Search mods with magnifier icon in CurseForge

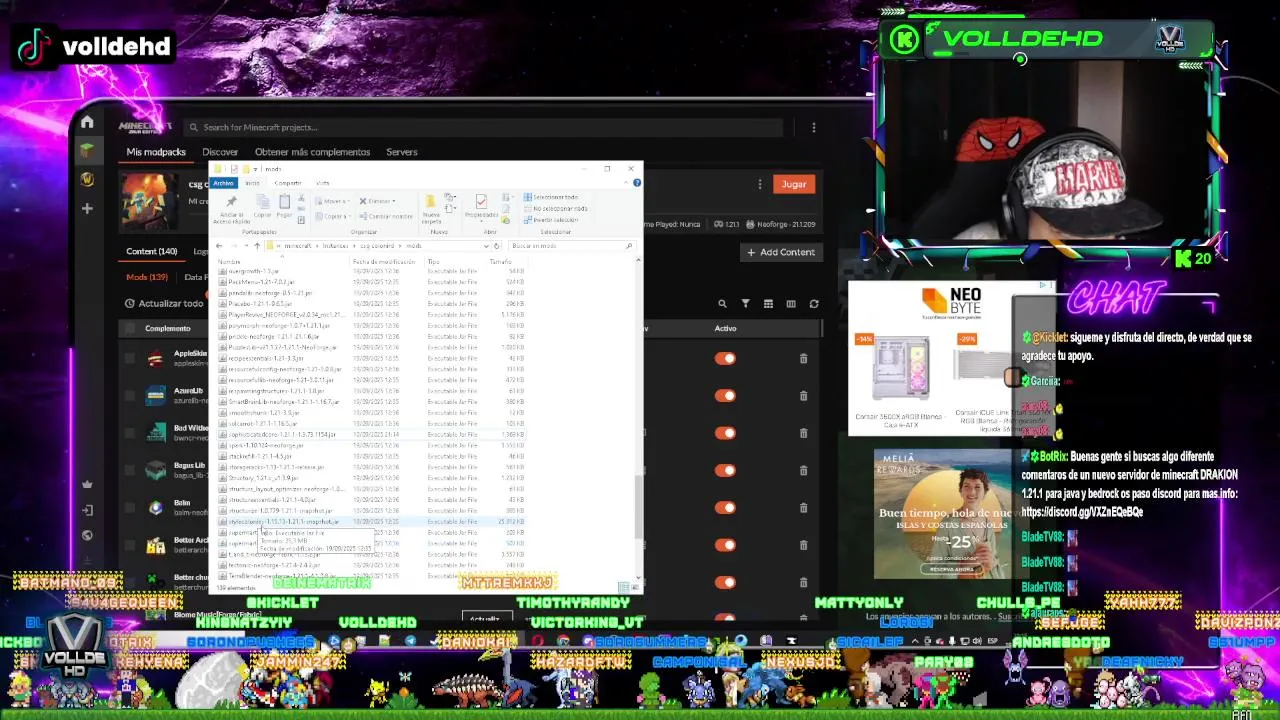click(722, 304)
